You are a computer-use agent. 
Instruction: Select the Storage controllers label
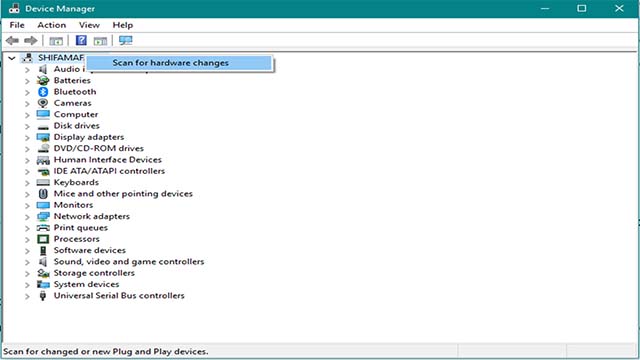[x=94, y=273]
